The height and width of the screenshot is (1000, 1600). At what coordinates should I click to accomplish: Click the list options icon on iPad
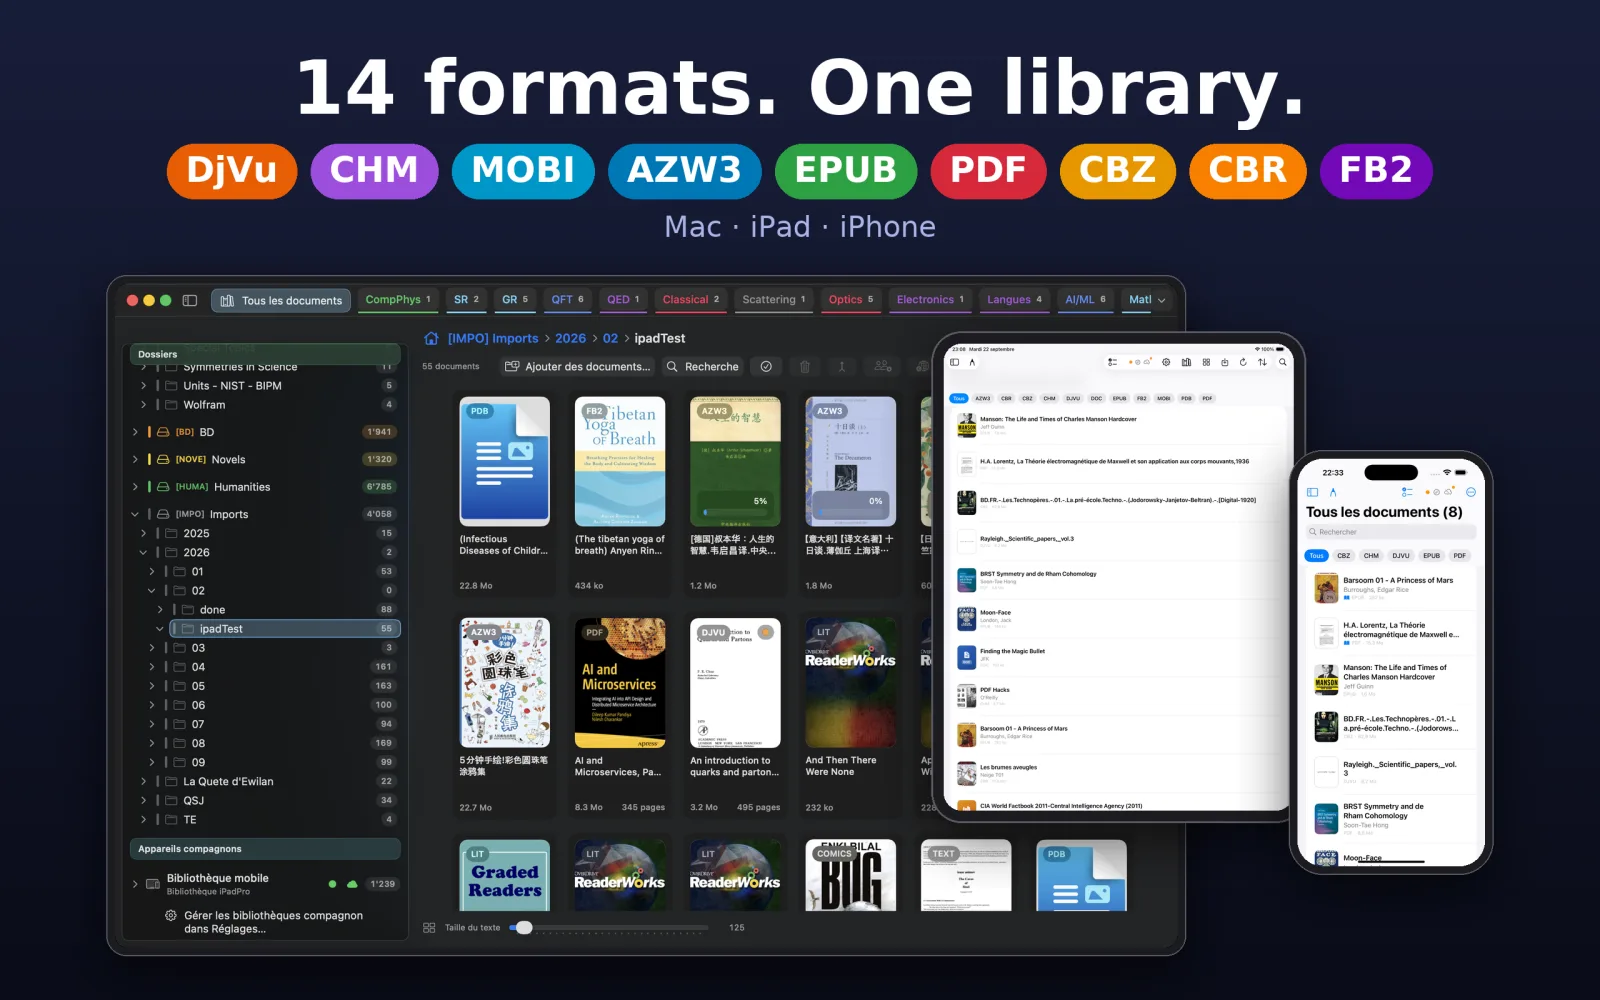coord(1112,362)
